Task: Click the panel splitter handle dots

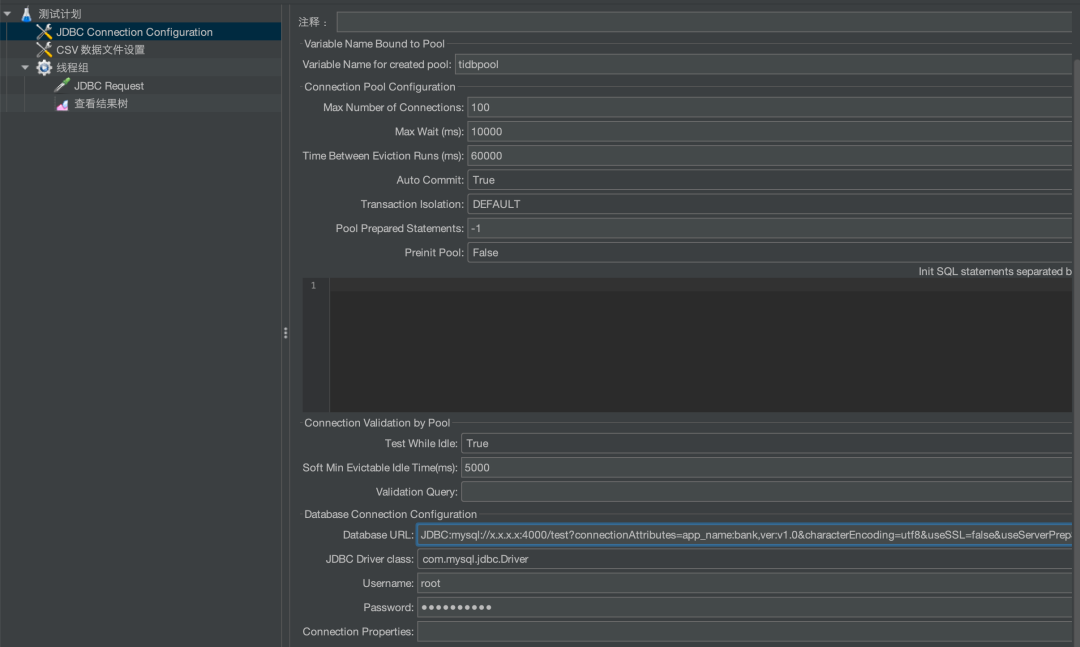Action: 285,333
